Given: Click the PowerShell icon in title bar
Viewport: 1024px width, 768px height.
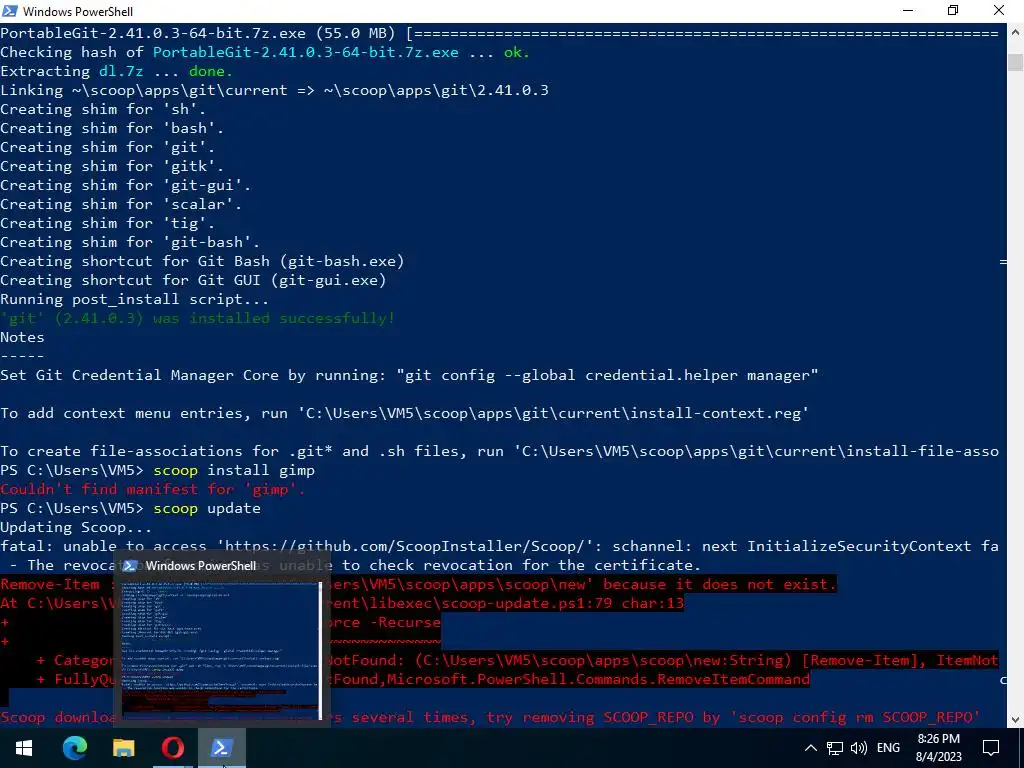Looking at the screenshot, I should (10, 10).
